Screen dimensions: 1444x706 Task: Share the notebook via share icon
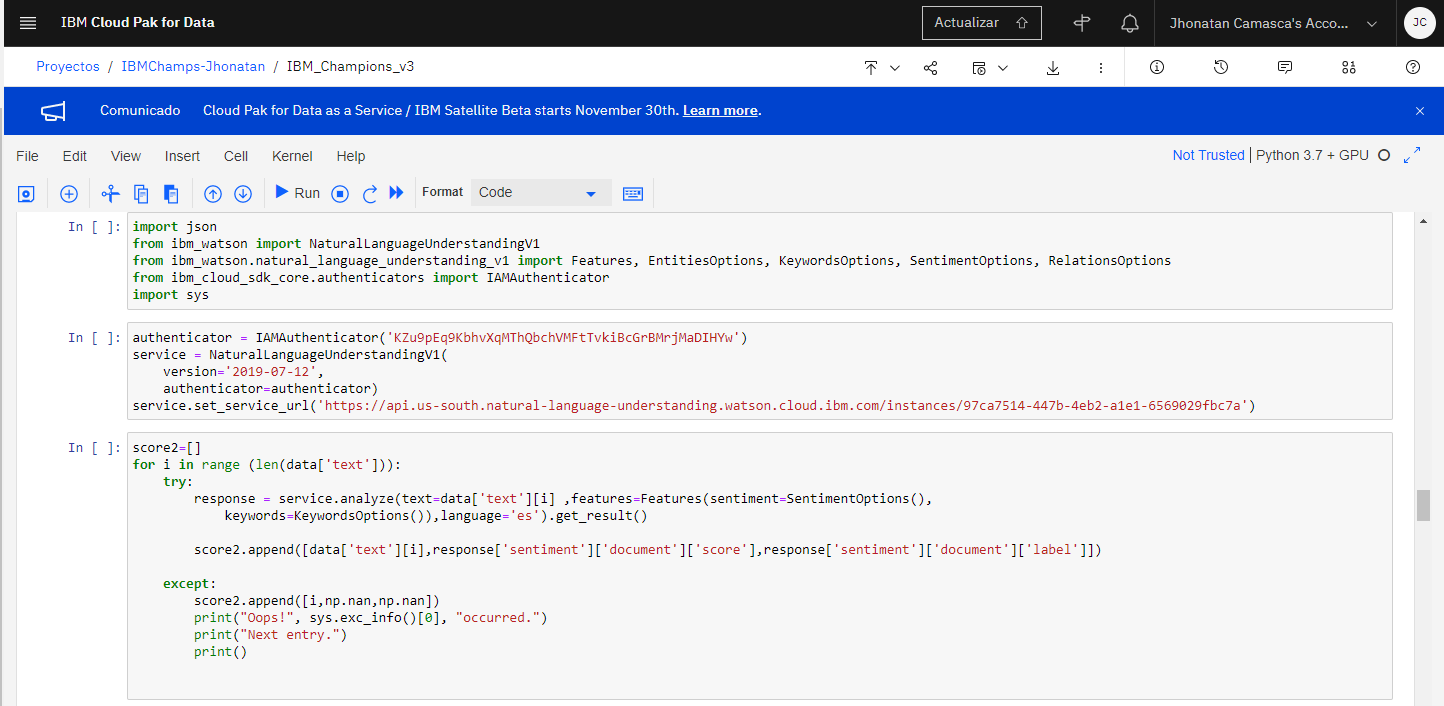[931, 67]
